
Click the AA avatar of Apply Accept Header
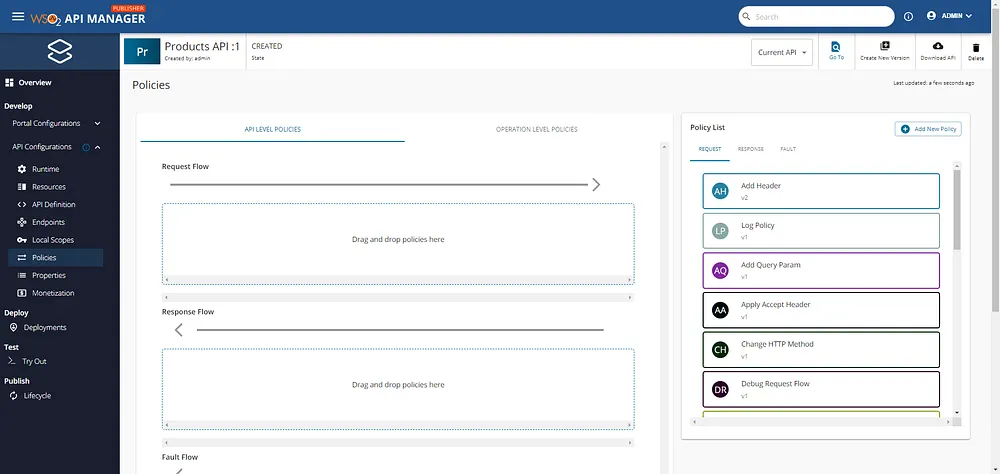point(720,310)
